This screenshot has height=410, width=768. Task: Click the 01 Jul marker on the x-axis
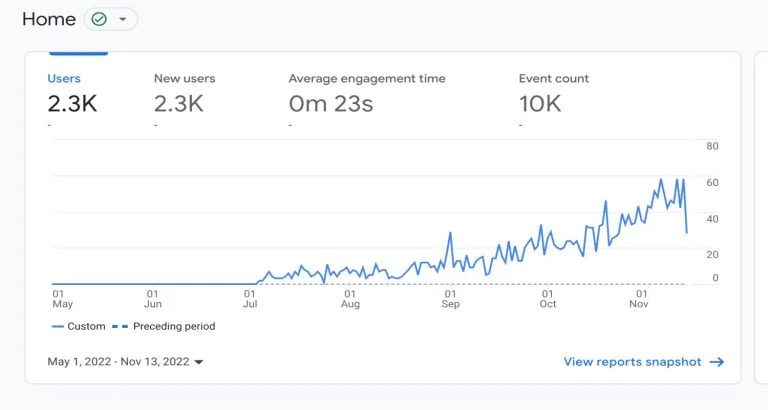click(250, 299)
